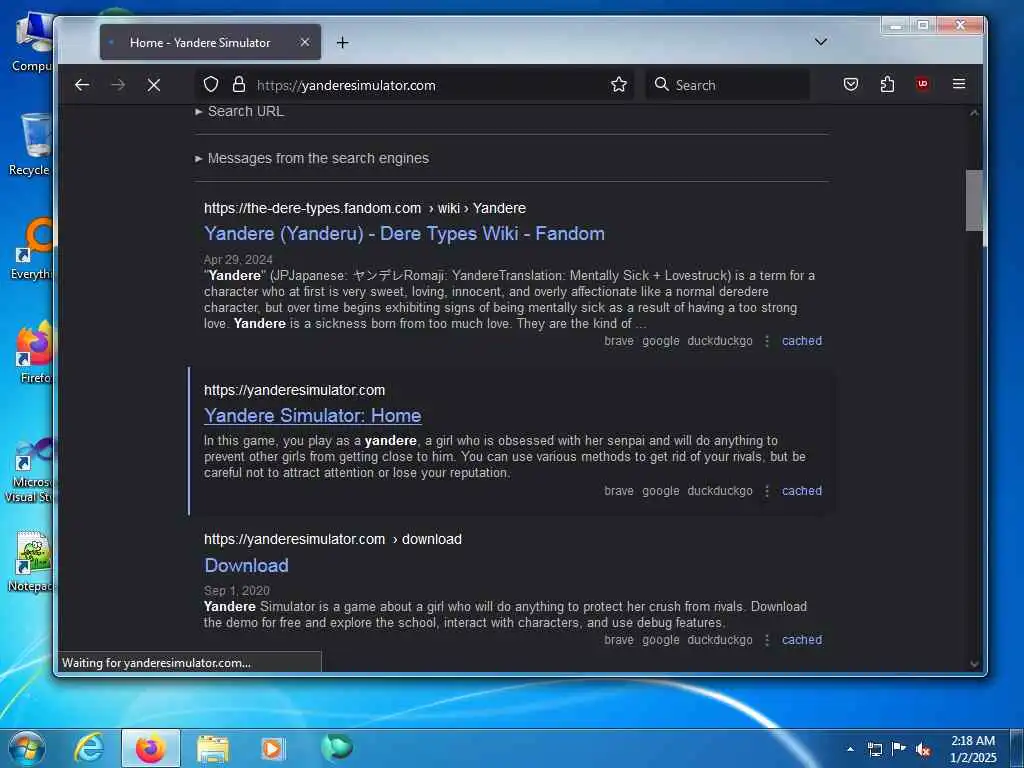Expand the Search URL section

240,112
